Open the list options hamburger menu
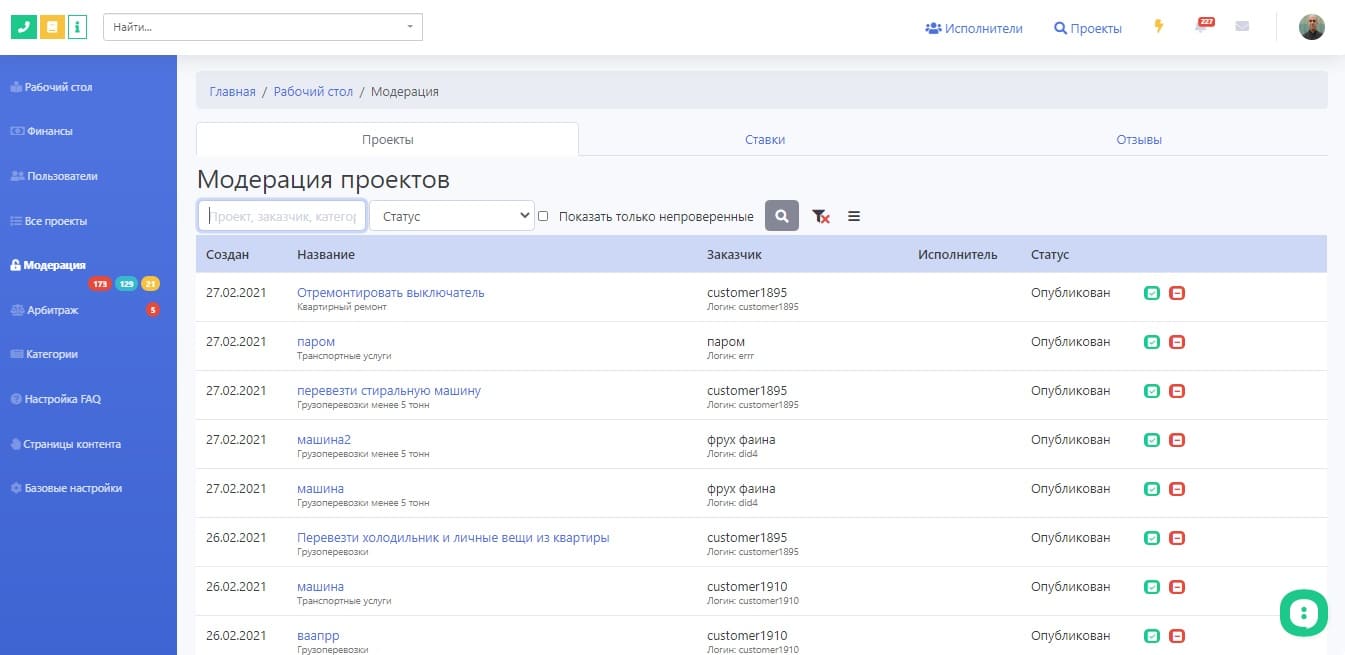 click(854, 216)
